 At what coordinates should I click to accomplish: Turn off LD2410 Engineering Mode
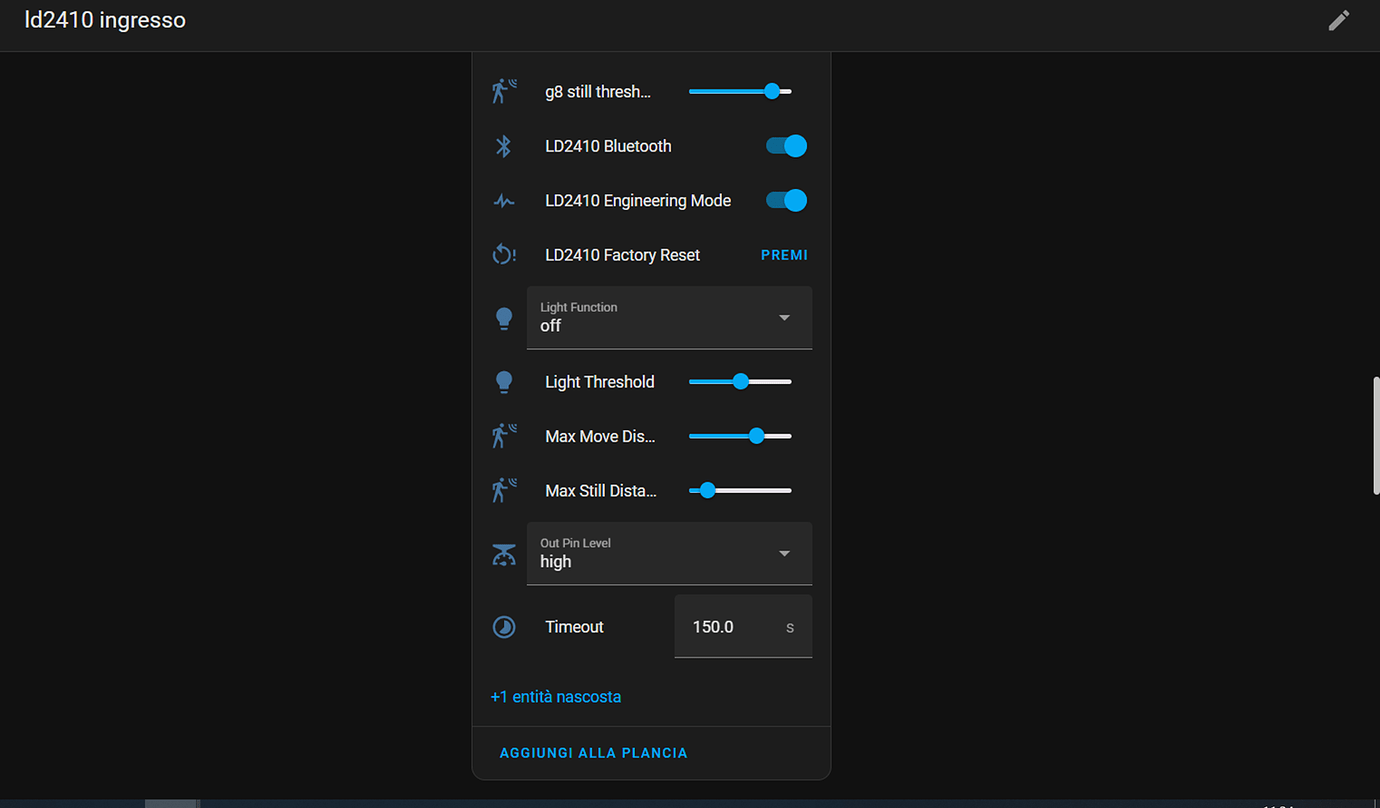(786, 200)
